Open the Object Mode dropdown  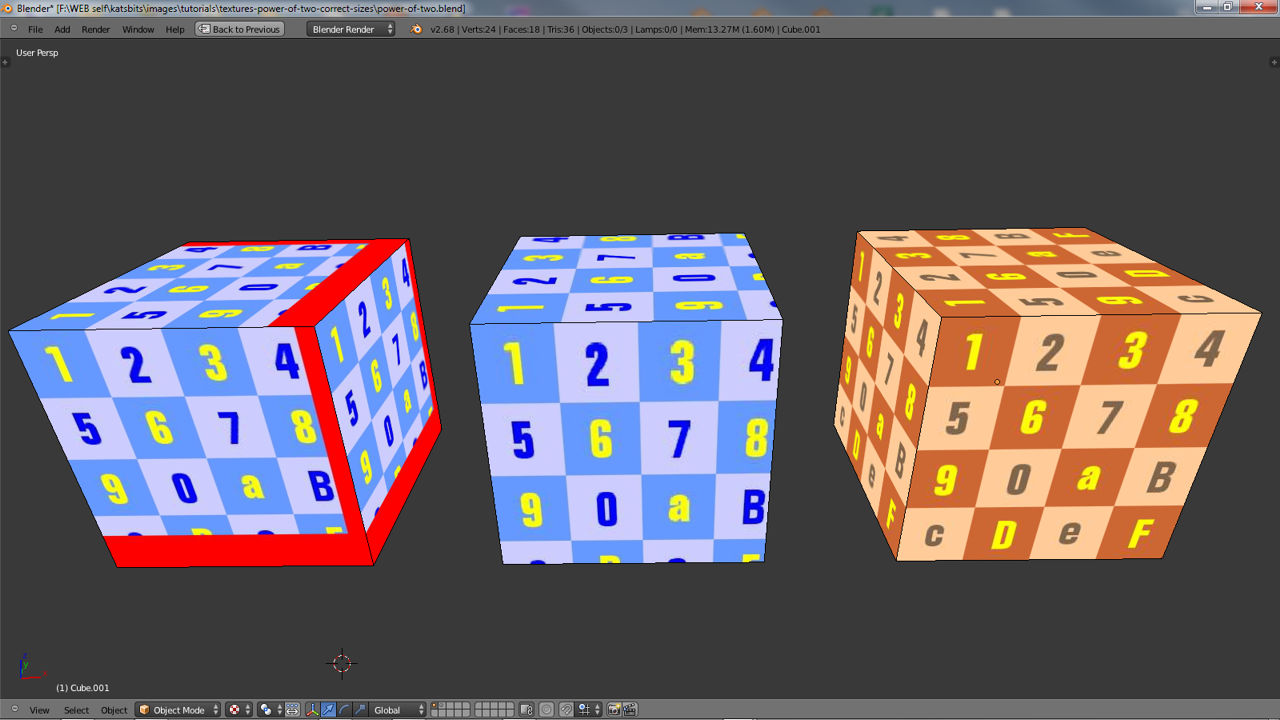point(178,710)
